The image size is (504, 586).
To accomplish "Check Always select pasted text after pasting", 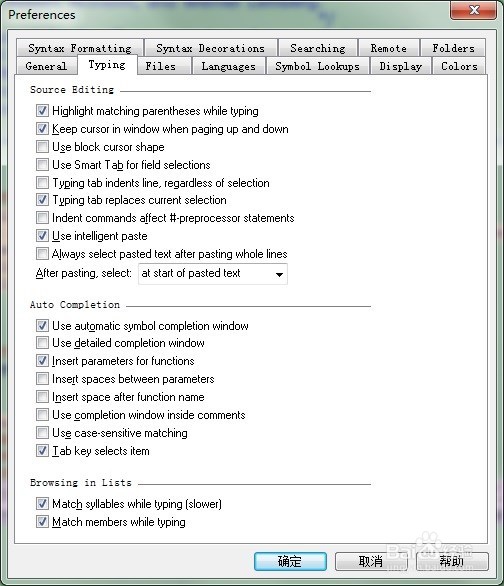I will tap(42, 253).
